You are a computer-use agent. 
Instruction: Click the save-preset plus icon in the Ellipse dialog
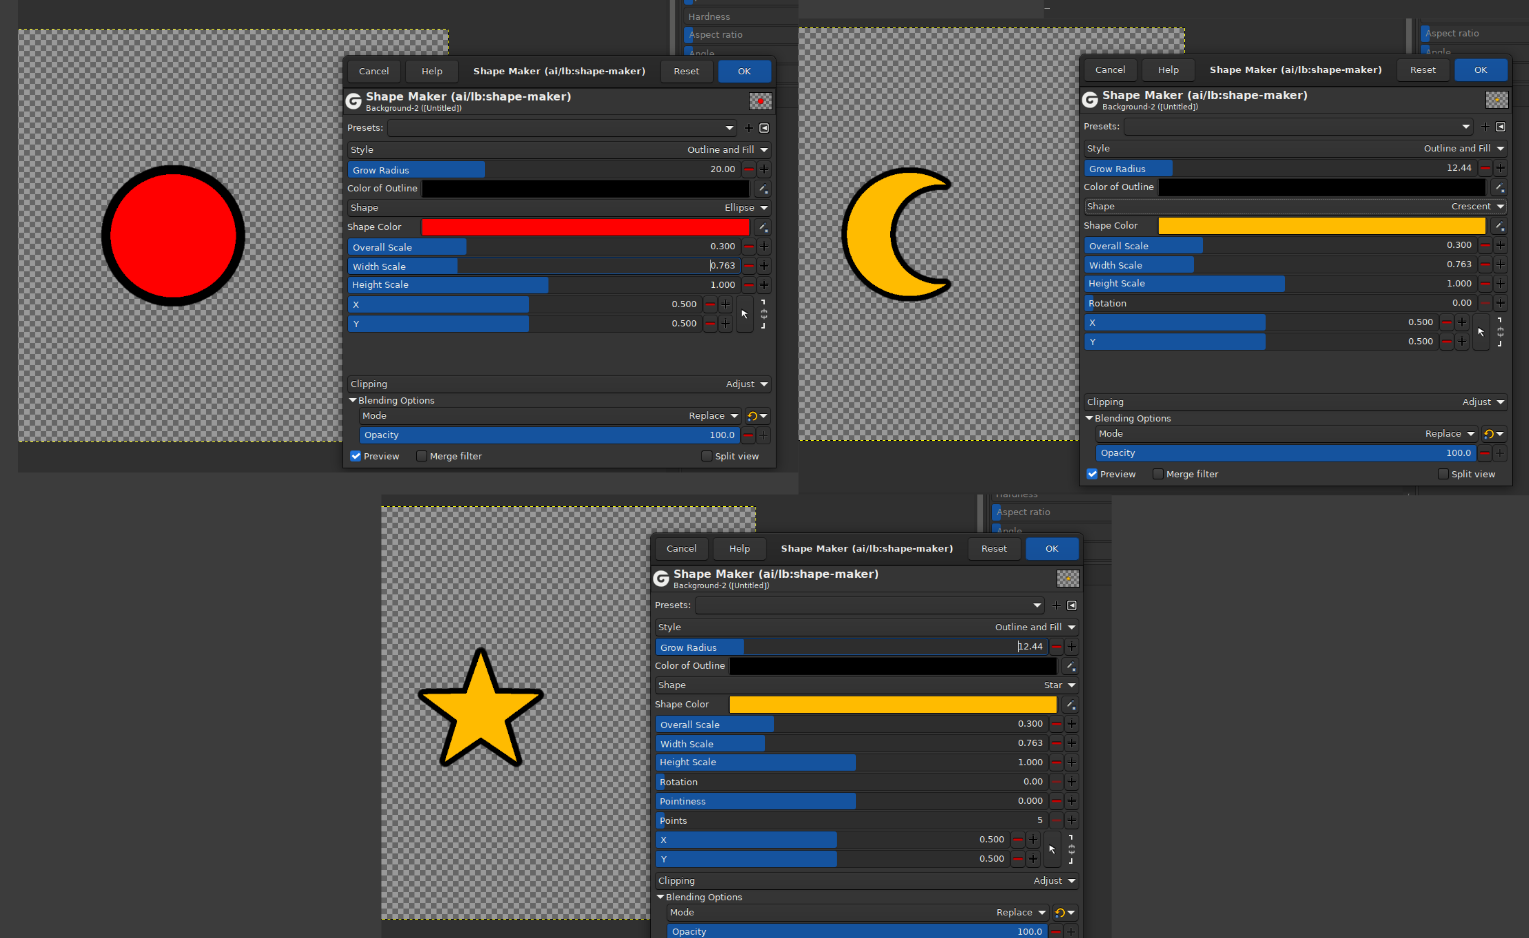point(748,128)
